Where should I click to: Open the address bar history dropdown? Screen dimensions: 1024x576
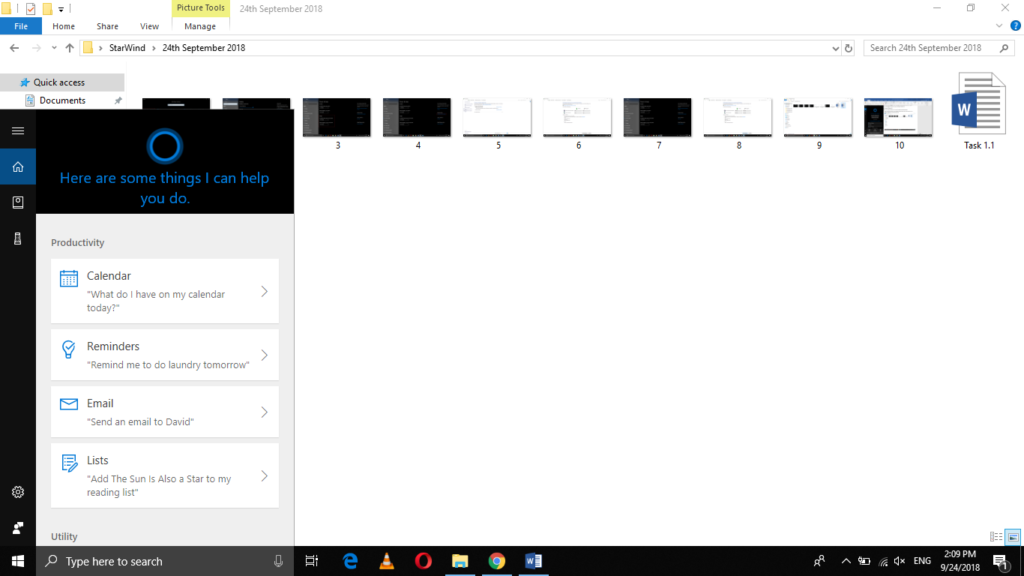point(834,47)
